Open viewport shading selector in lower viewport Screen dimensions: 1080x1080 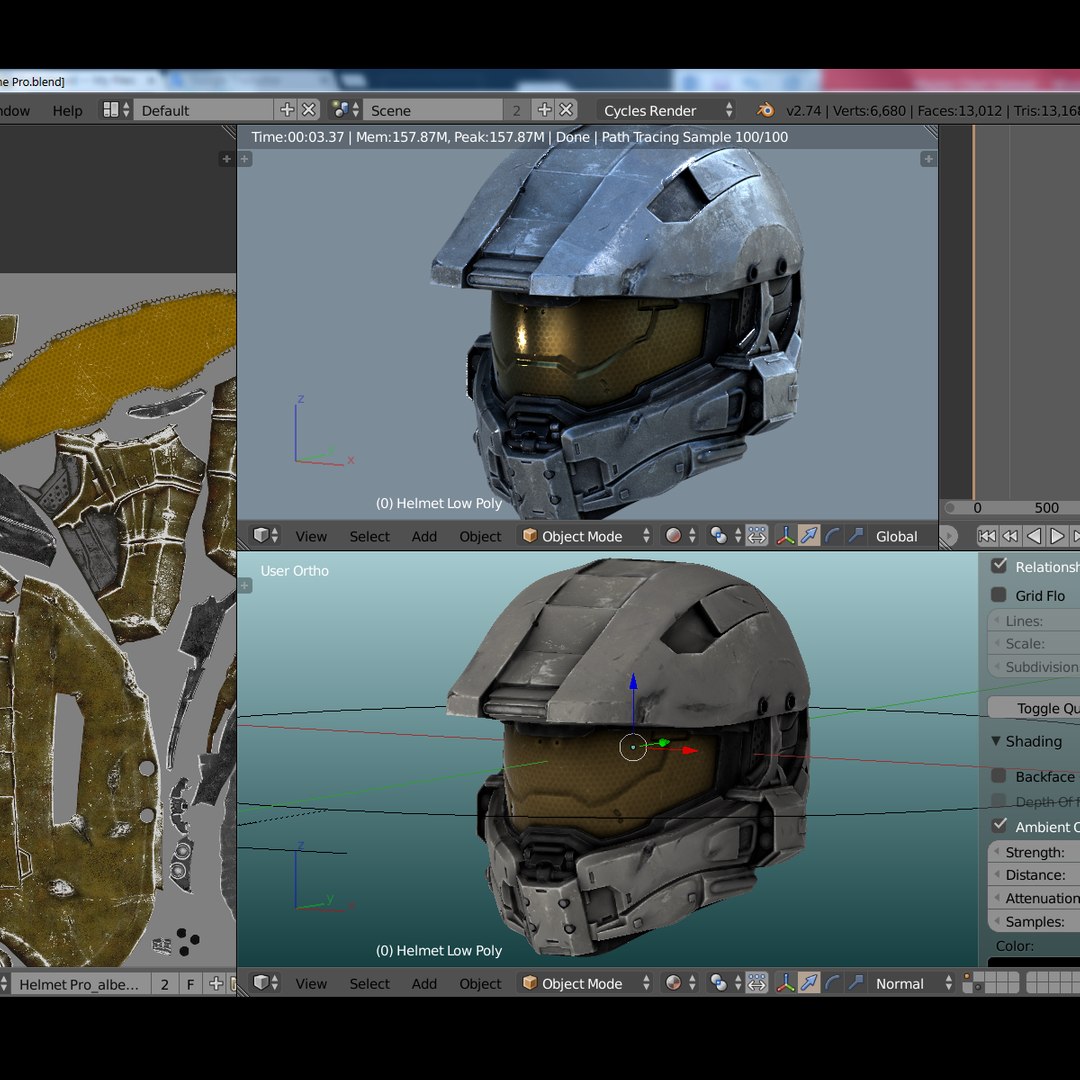pos(680,983)
